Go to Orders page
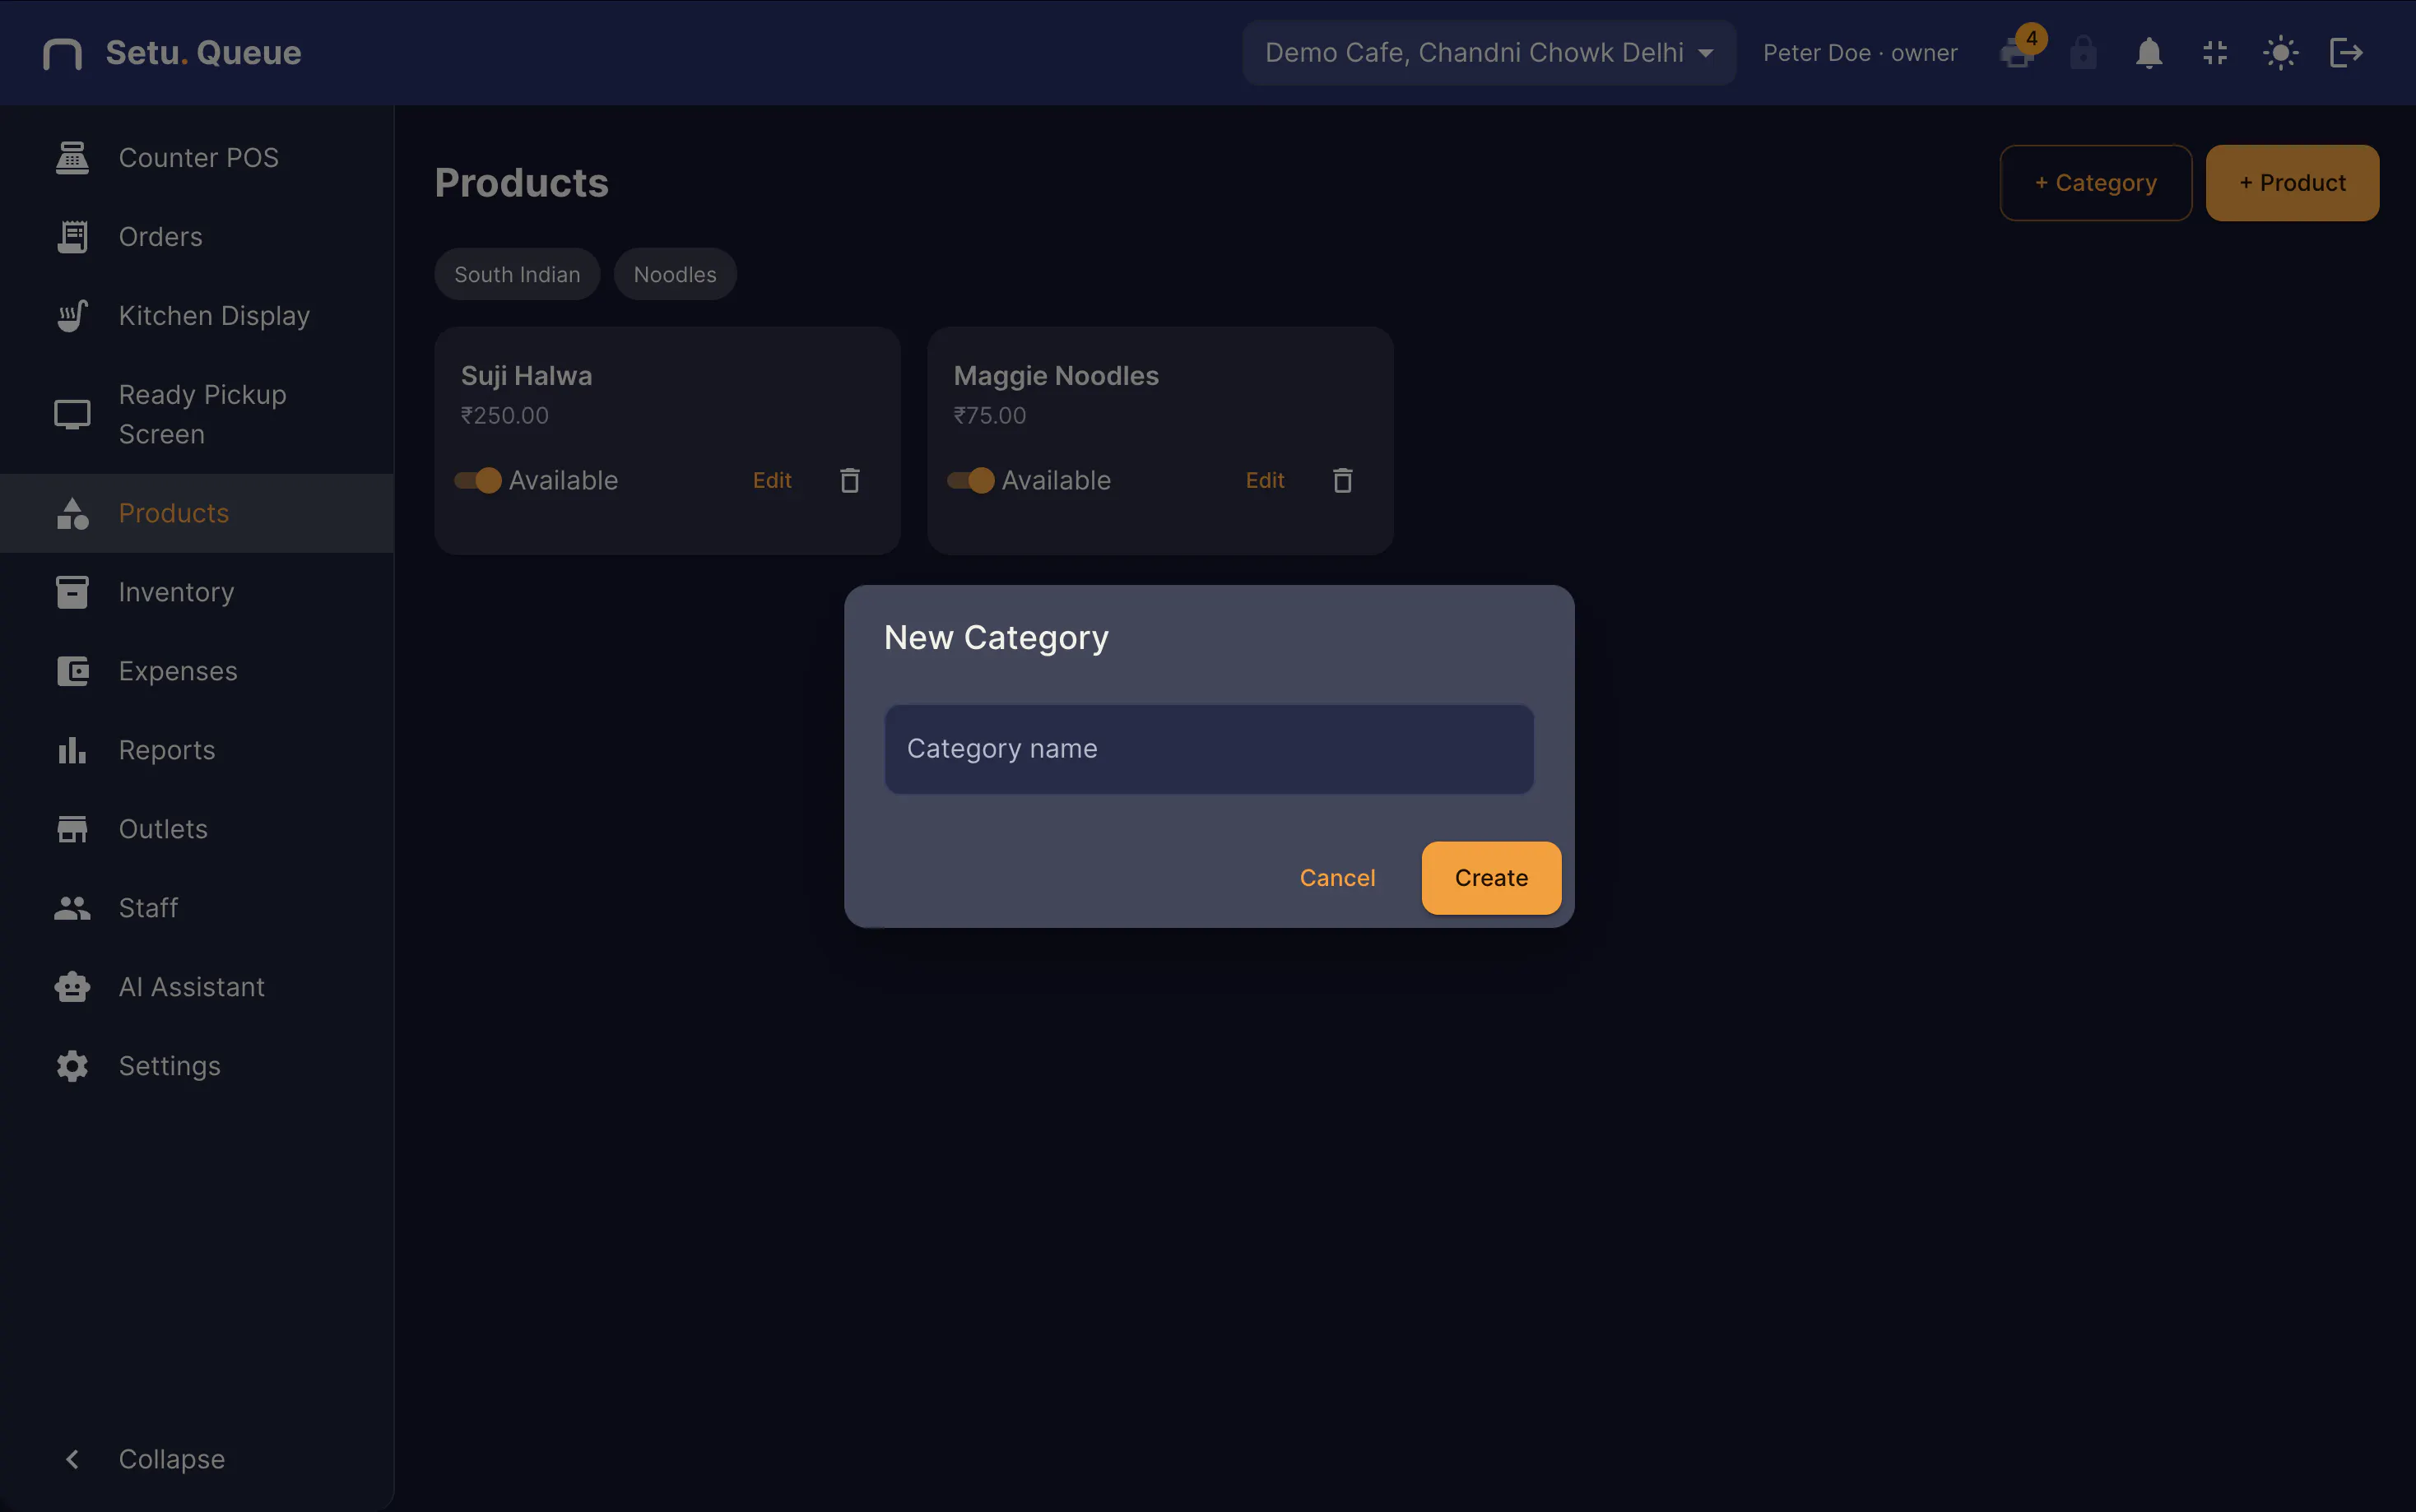The height and width of the screenshot is (1512, 2416). pos(197,236)
